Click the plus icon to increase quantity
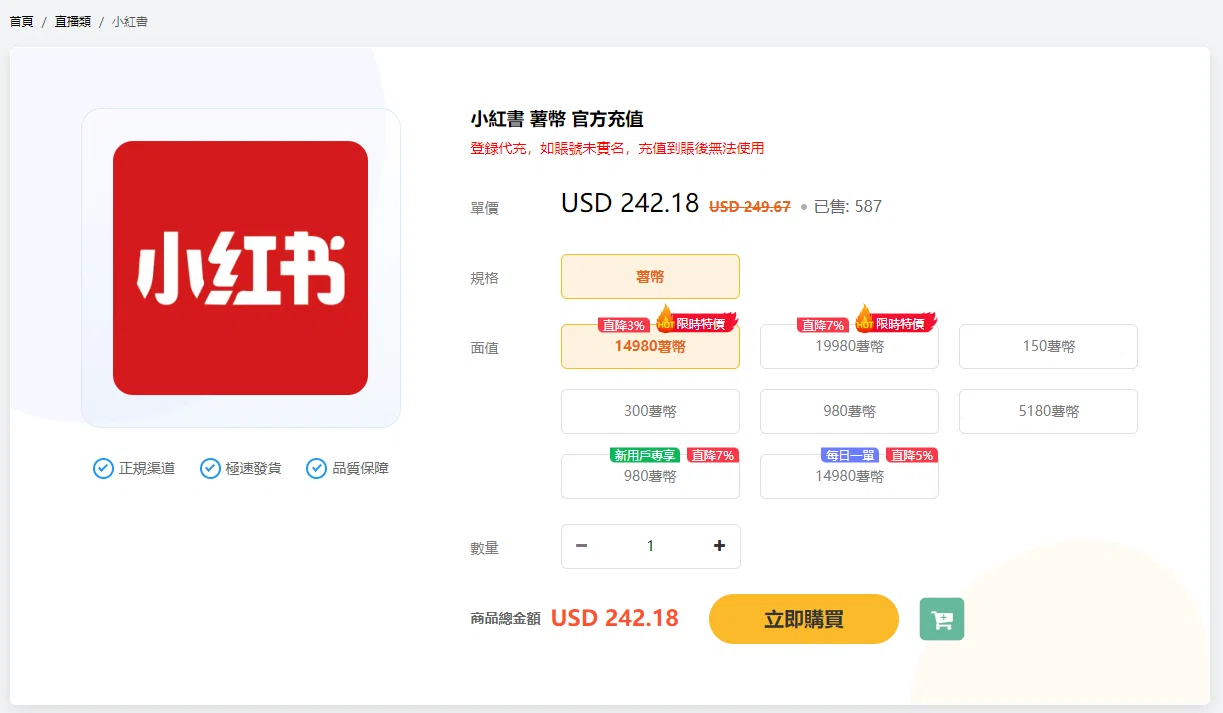The height and width of the screenshot is (713, 1223). (719, 546)
